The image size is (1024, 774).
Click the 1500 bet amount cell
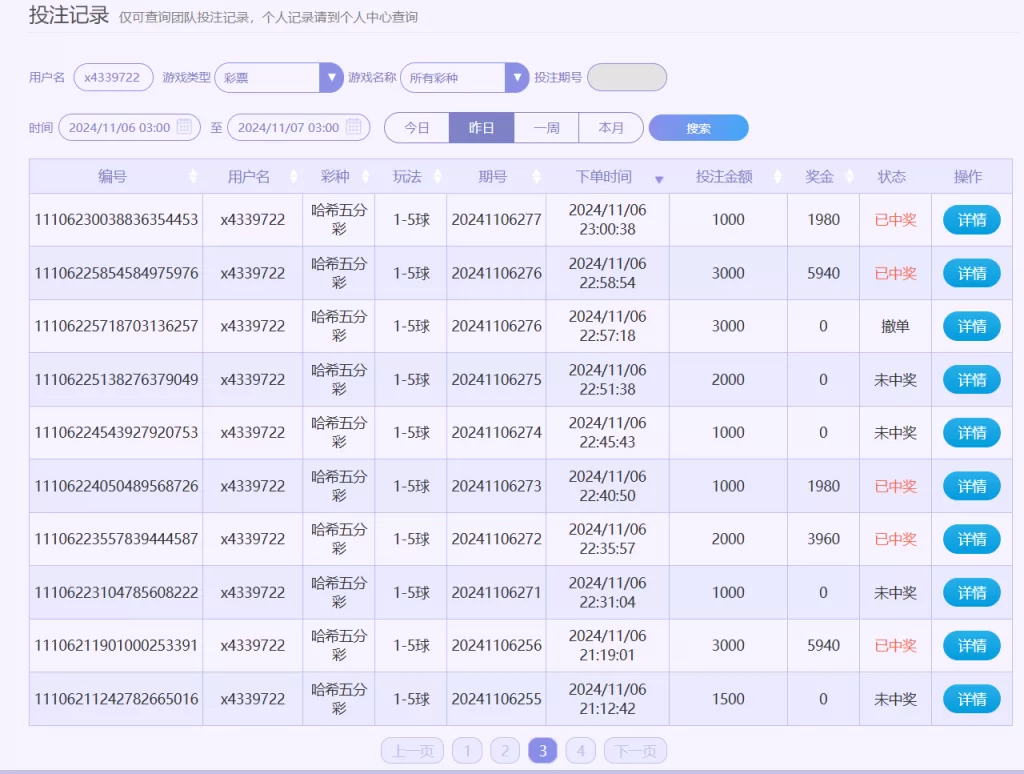728,699
